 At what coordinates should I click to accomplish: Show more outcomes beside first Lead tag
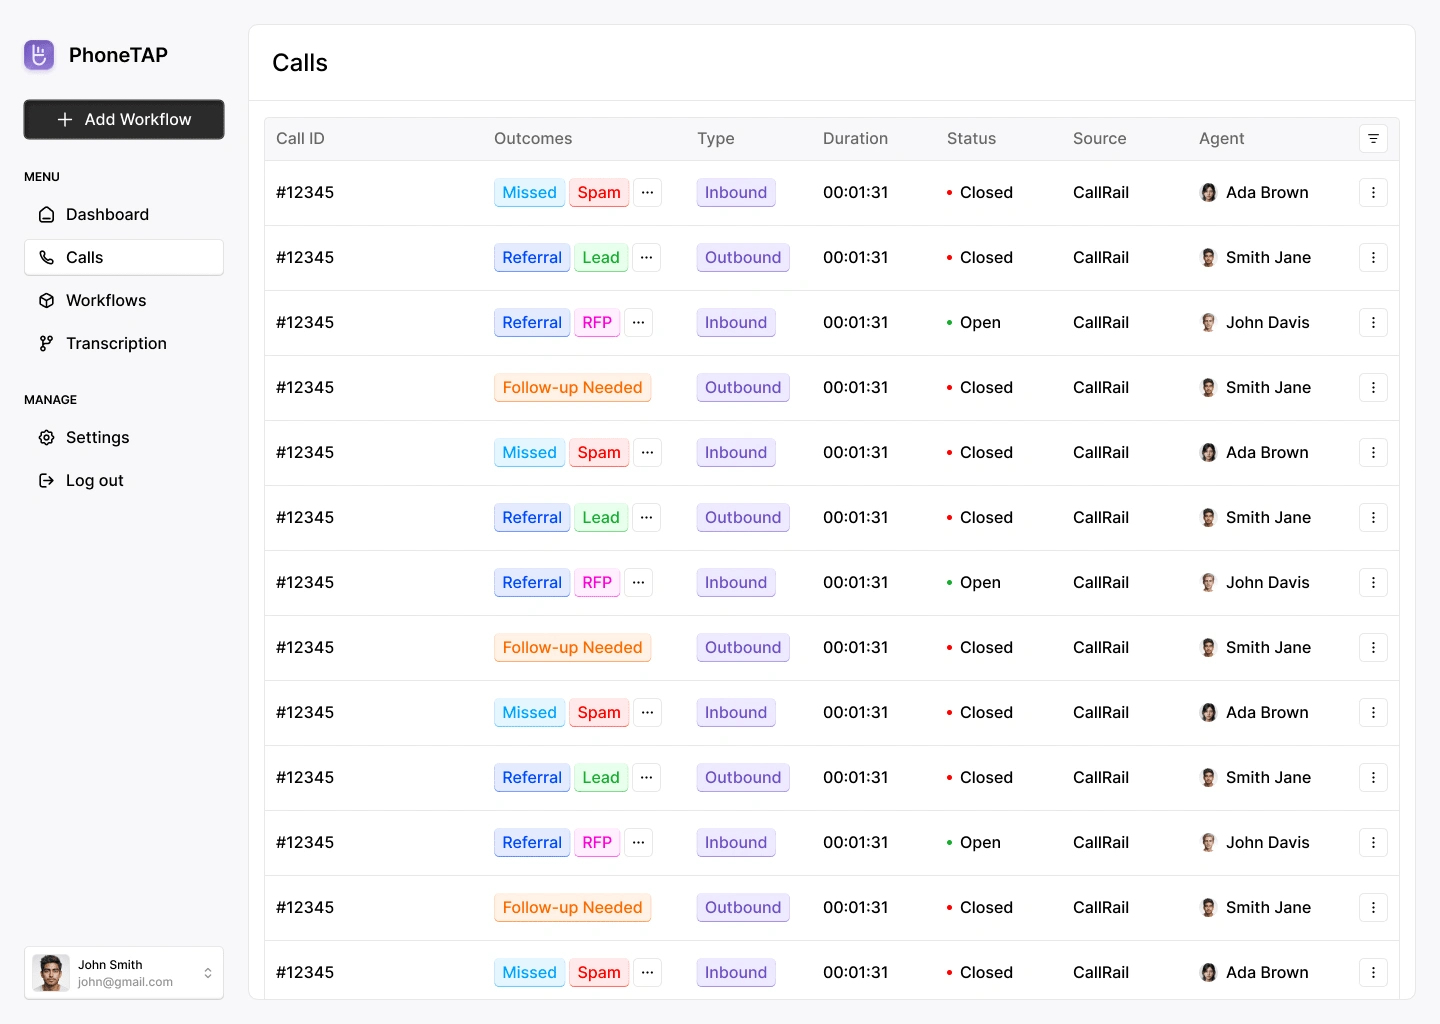coord(647,258)
